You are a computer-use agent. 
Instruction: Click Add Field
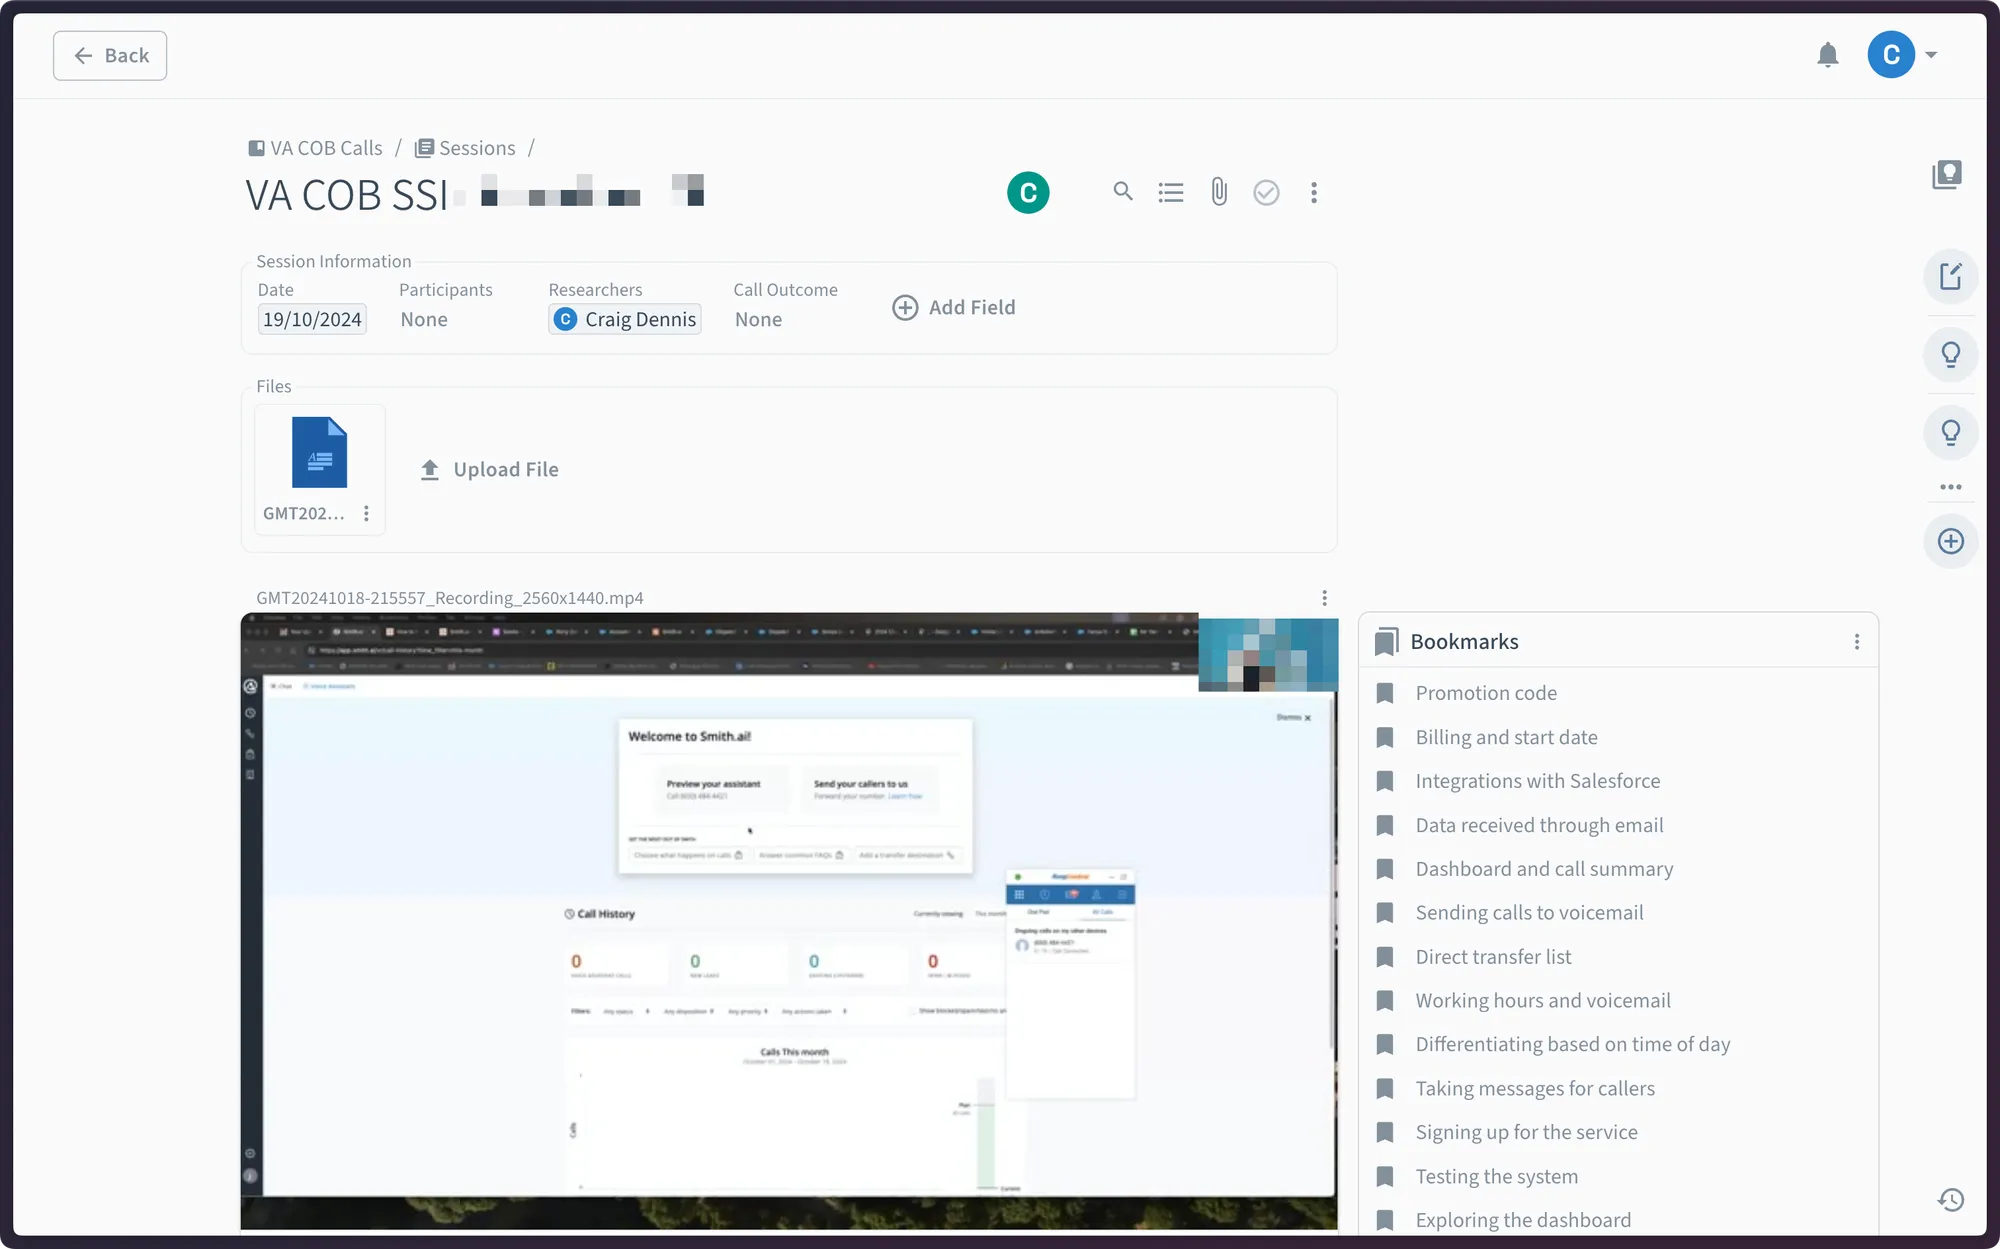click(953, 307)
